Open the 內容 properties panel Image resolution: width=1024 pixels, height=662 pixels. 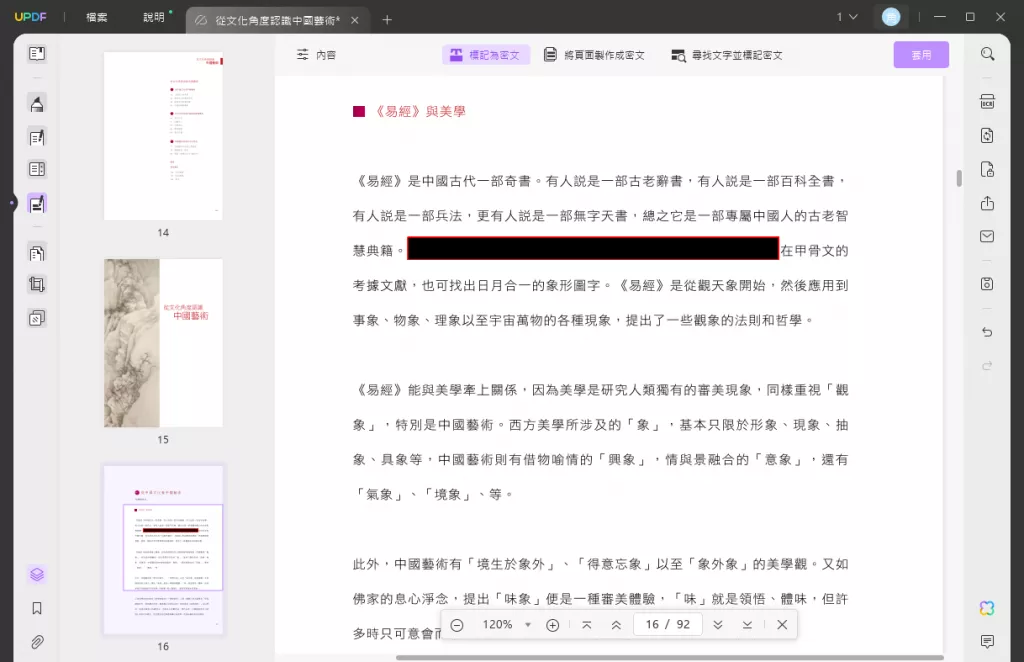[316, 55]
